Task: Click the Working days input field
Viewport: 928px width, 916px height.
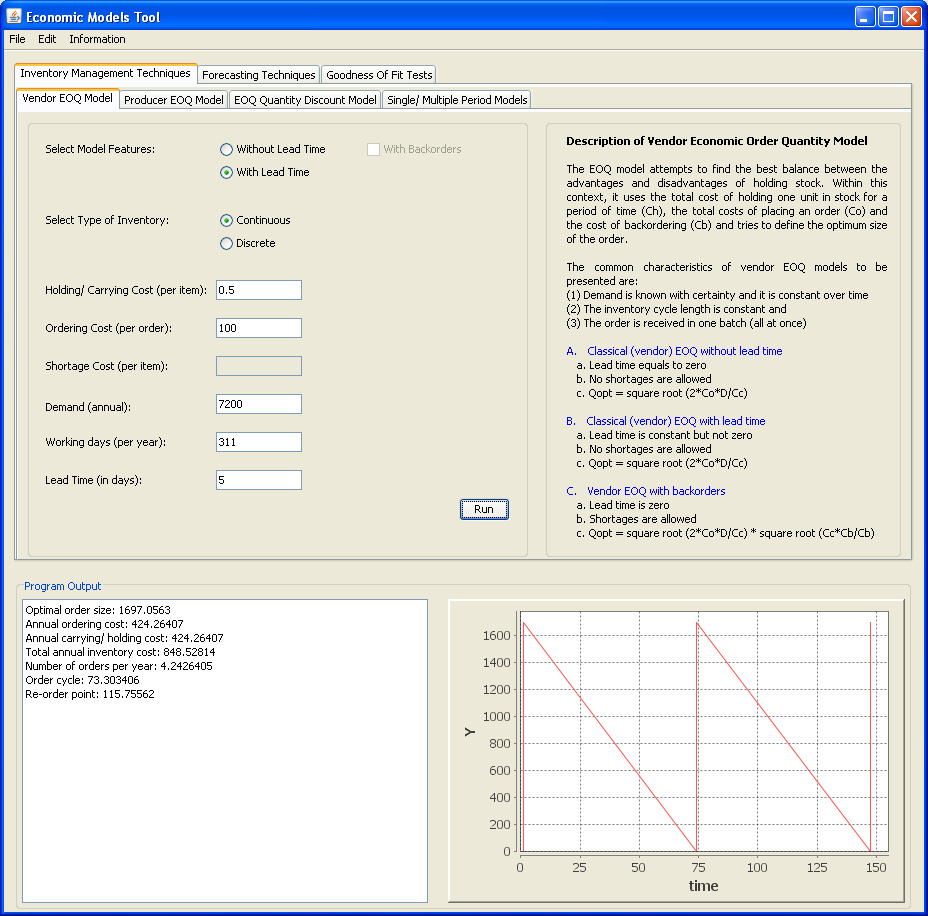Action: pyautogui.click(x=259, y=442)
